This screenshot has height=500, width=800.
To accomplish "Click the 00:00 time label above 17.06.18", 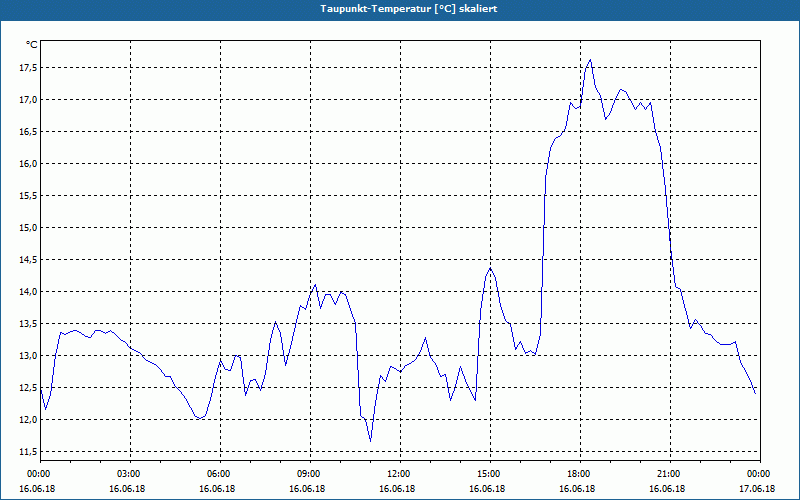I will coord(759,474).
